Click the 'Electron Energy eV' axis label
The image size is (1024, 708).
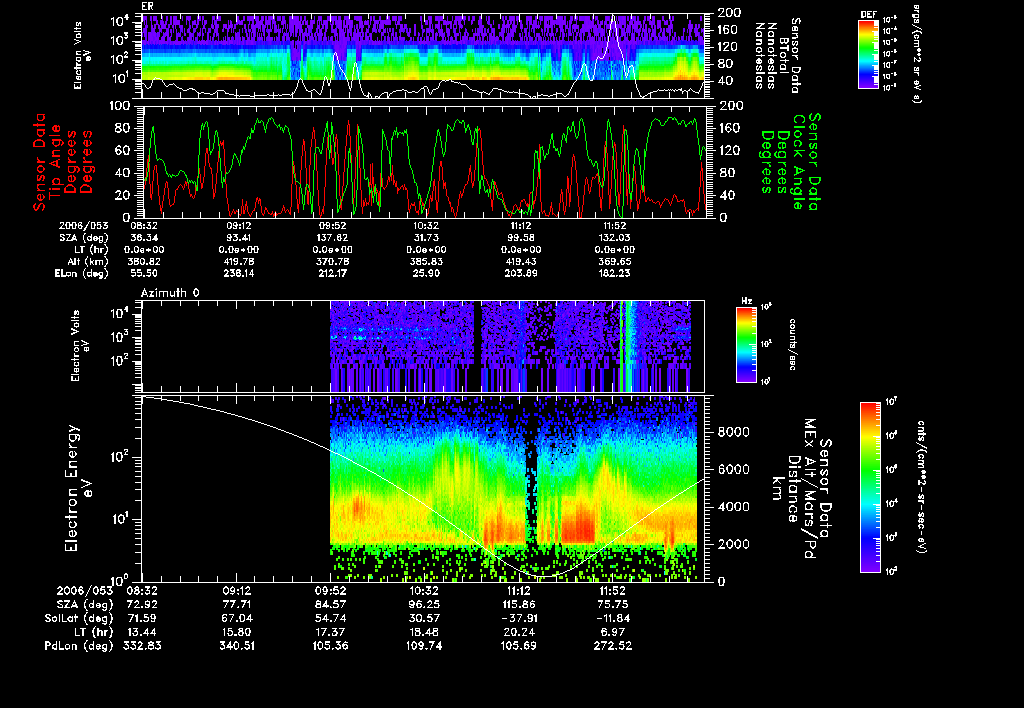pyautogui.click(x=78, y=488)
